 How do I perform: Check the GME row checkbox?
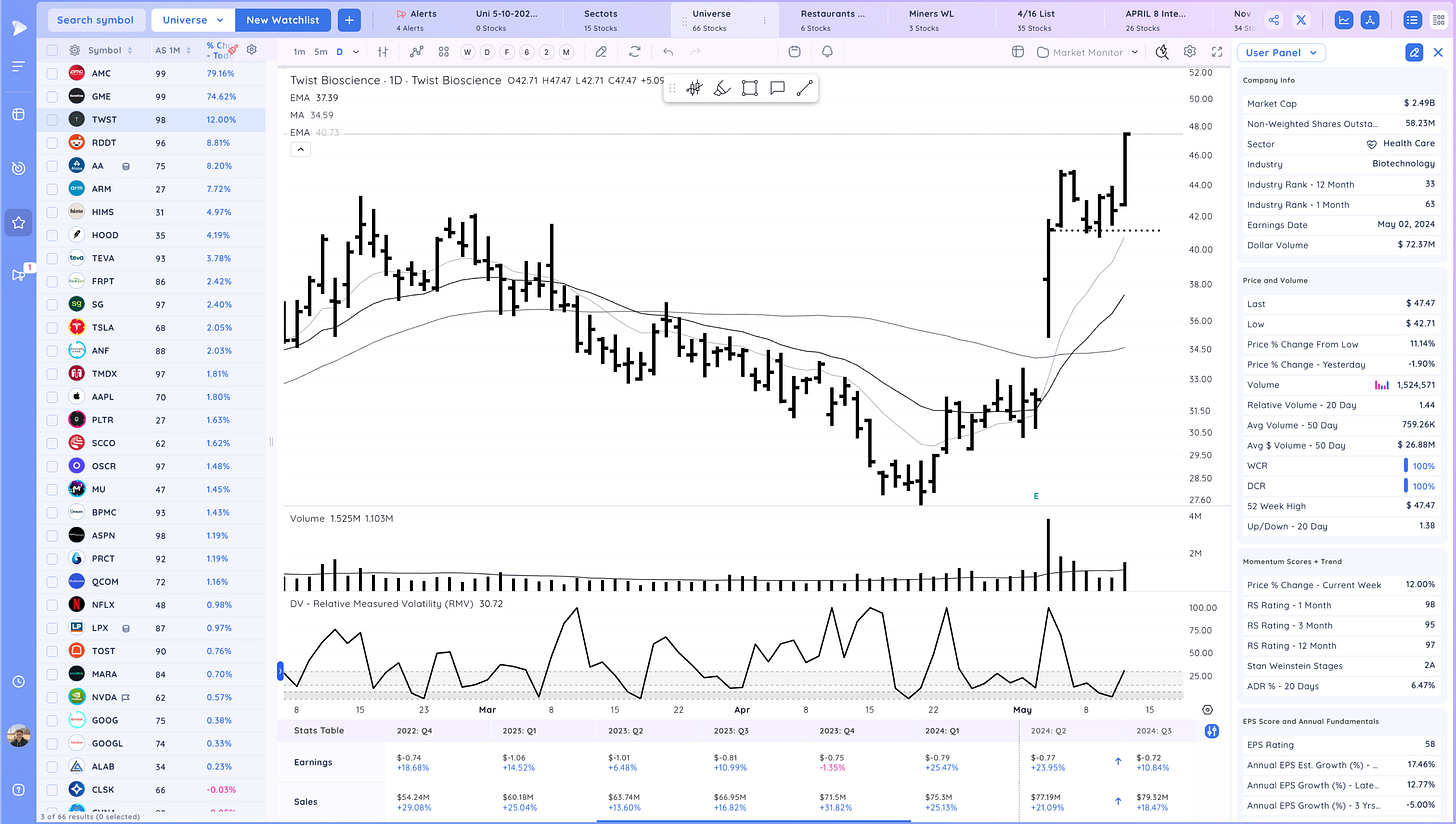[52, 96]
